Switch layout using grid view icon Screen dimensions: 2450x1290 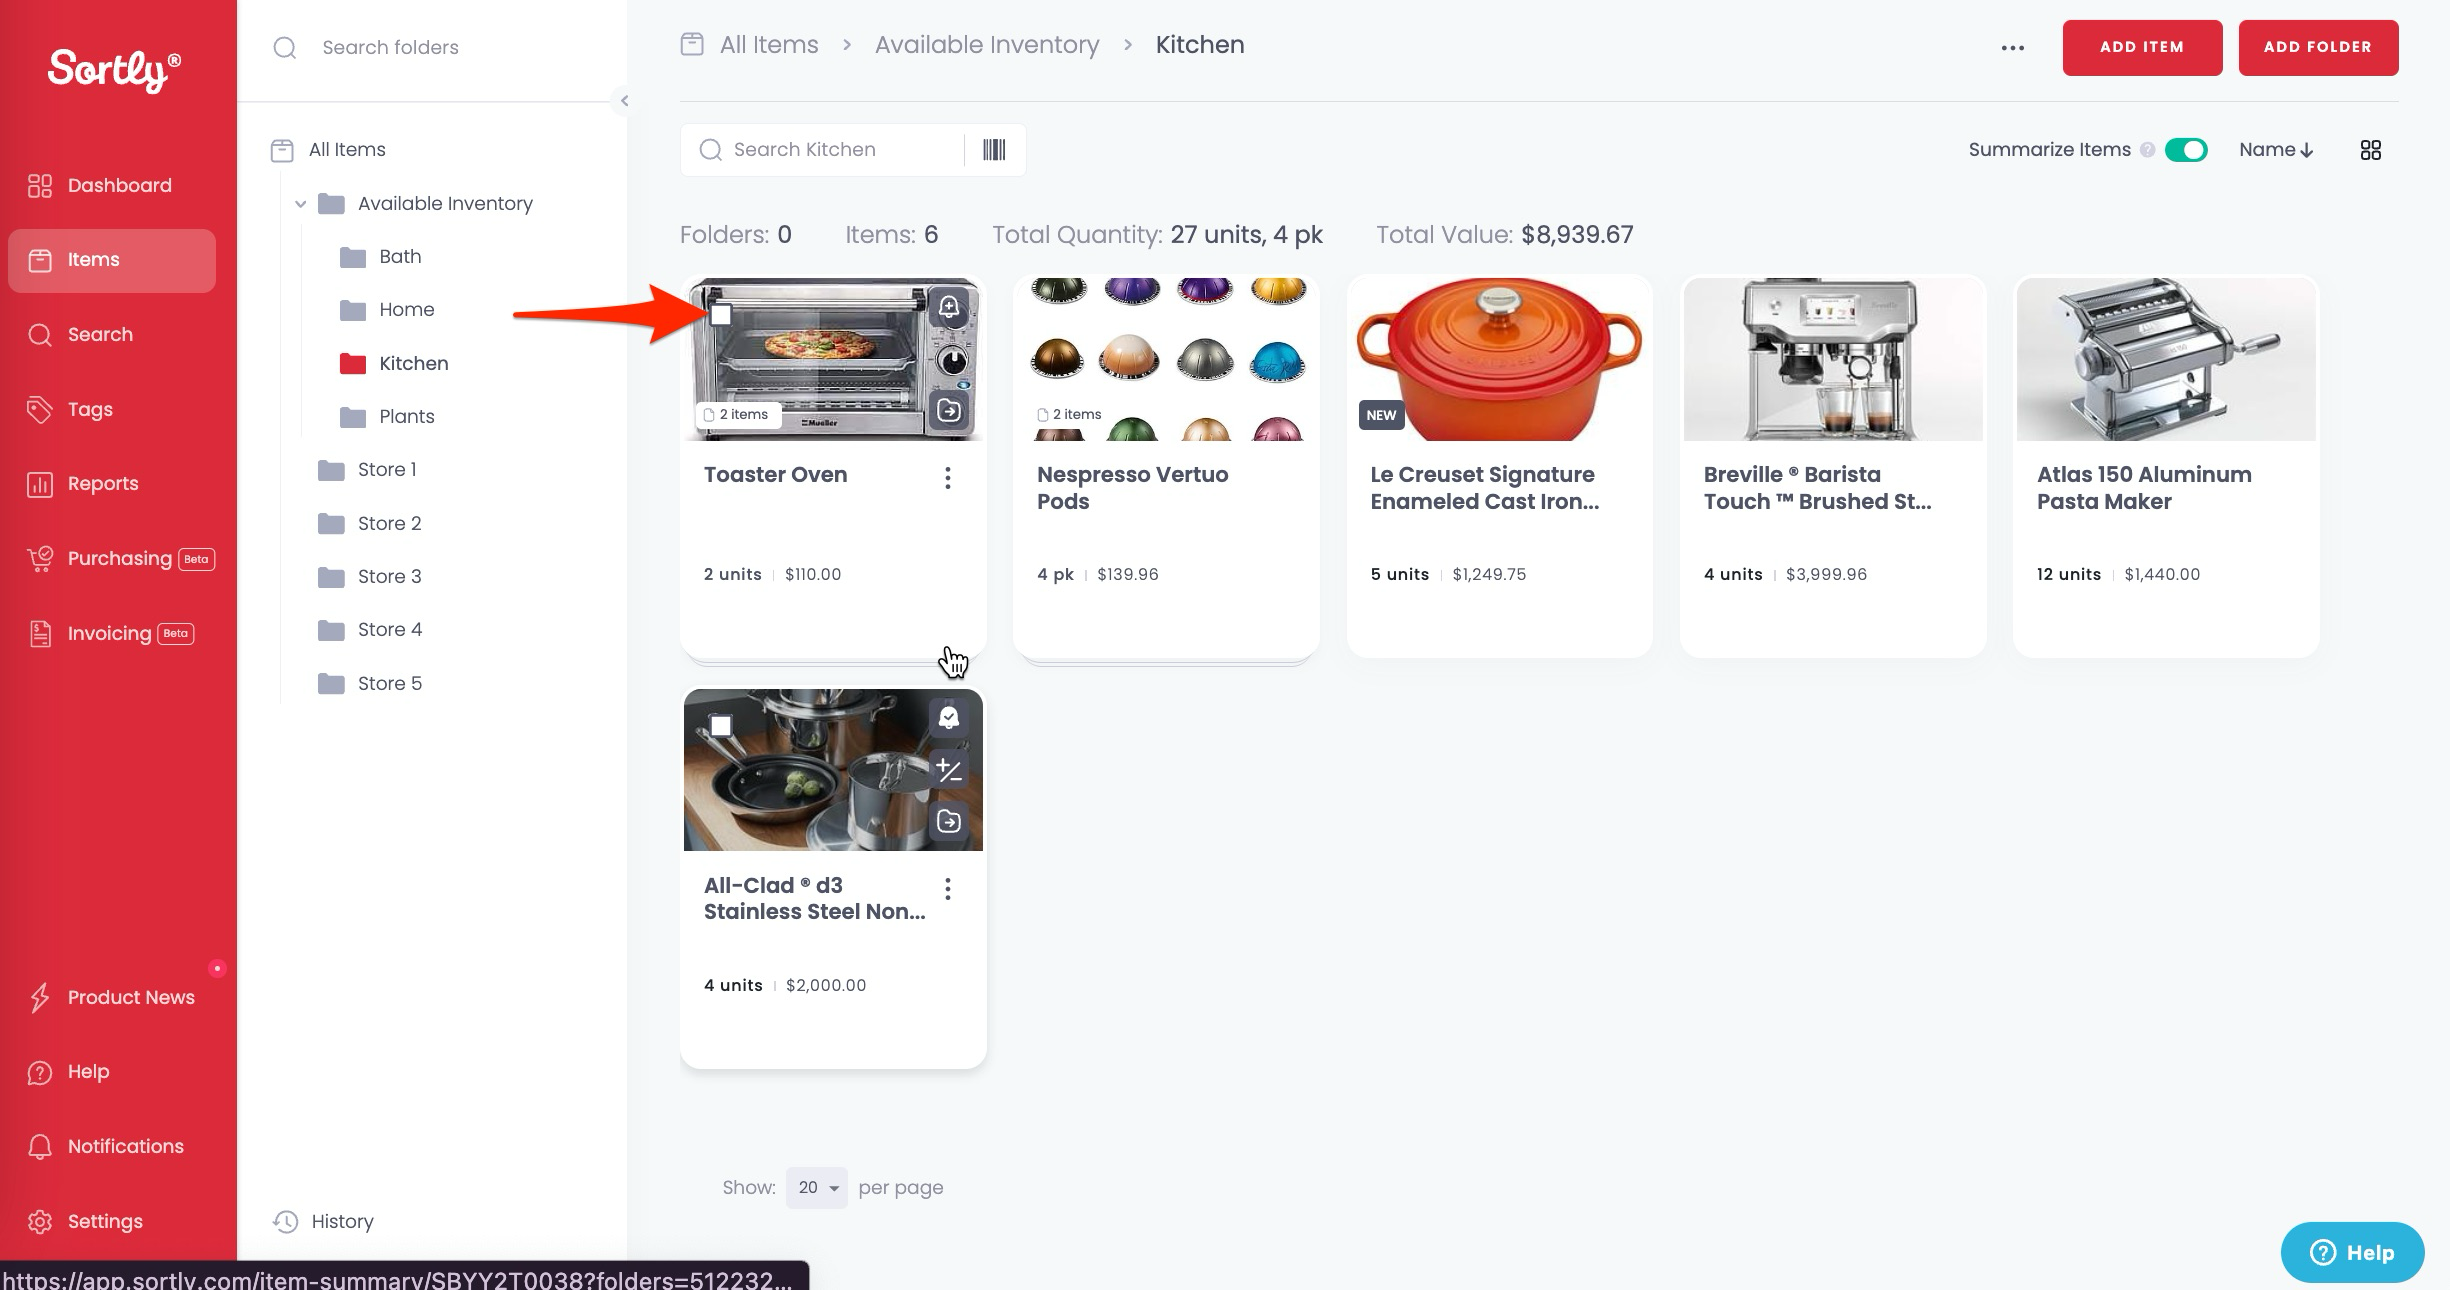2371,150
